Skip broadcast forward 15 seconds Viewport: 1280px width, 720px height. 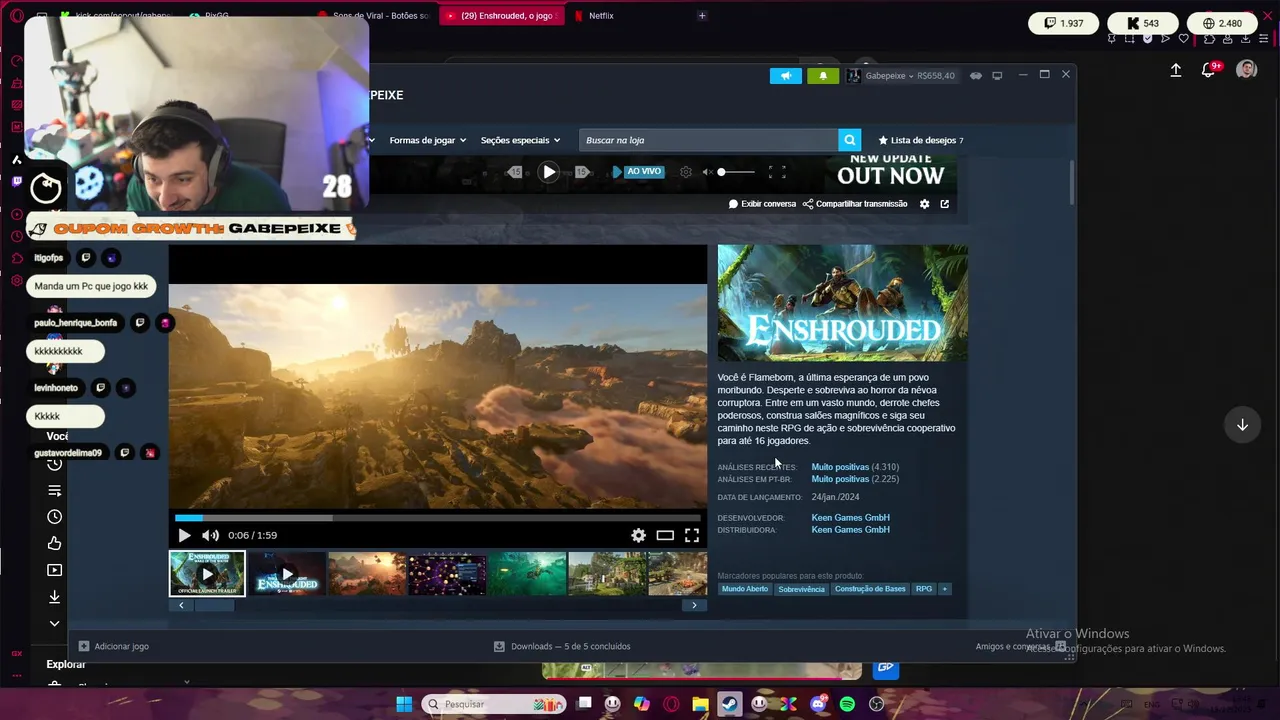(581, 172)
